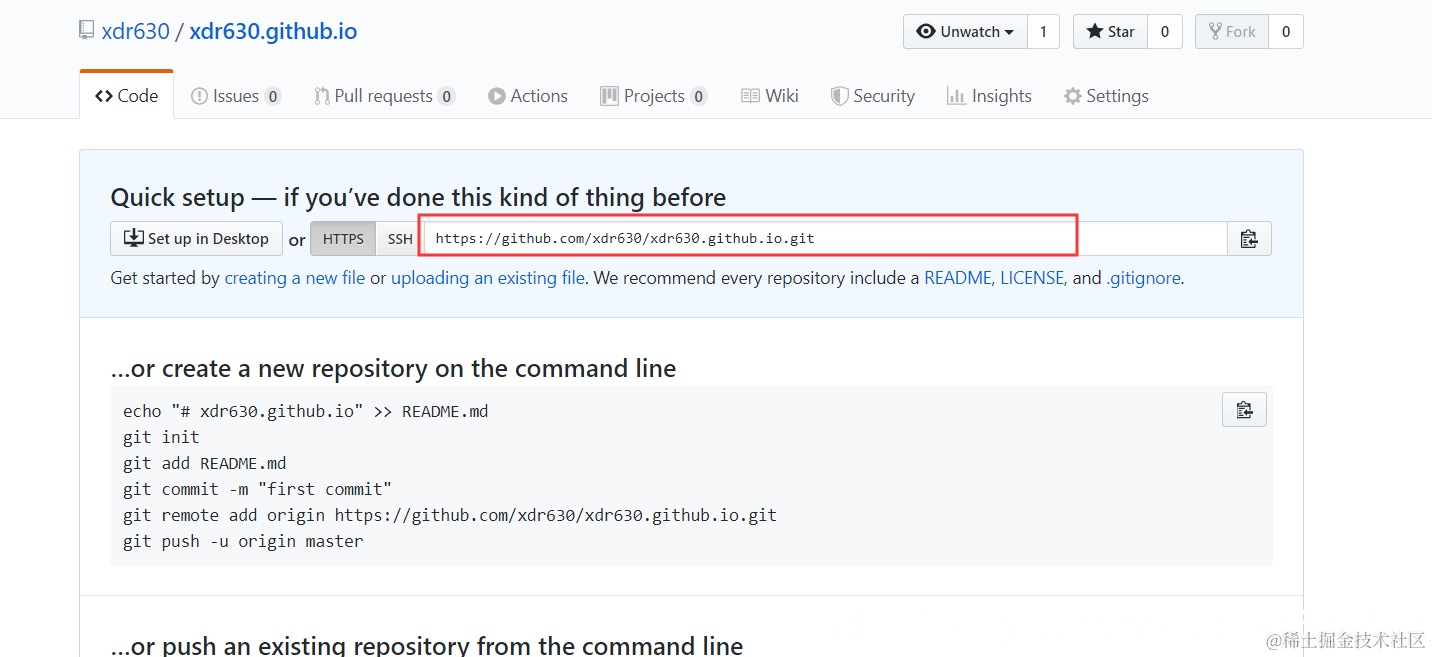This screenshot has height=657, width=1432.
Task: Click the repository clone URL field
Action: [x=826, y=239]
